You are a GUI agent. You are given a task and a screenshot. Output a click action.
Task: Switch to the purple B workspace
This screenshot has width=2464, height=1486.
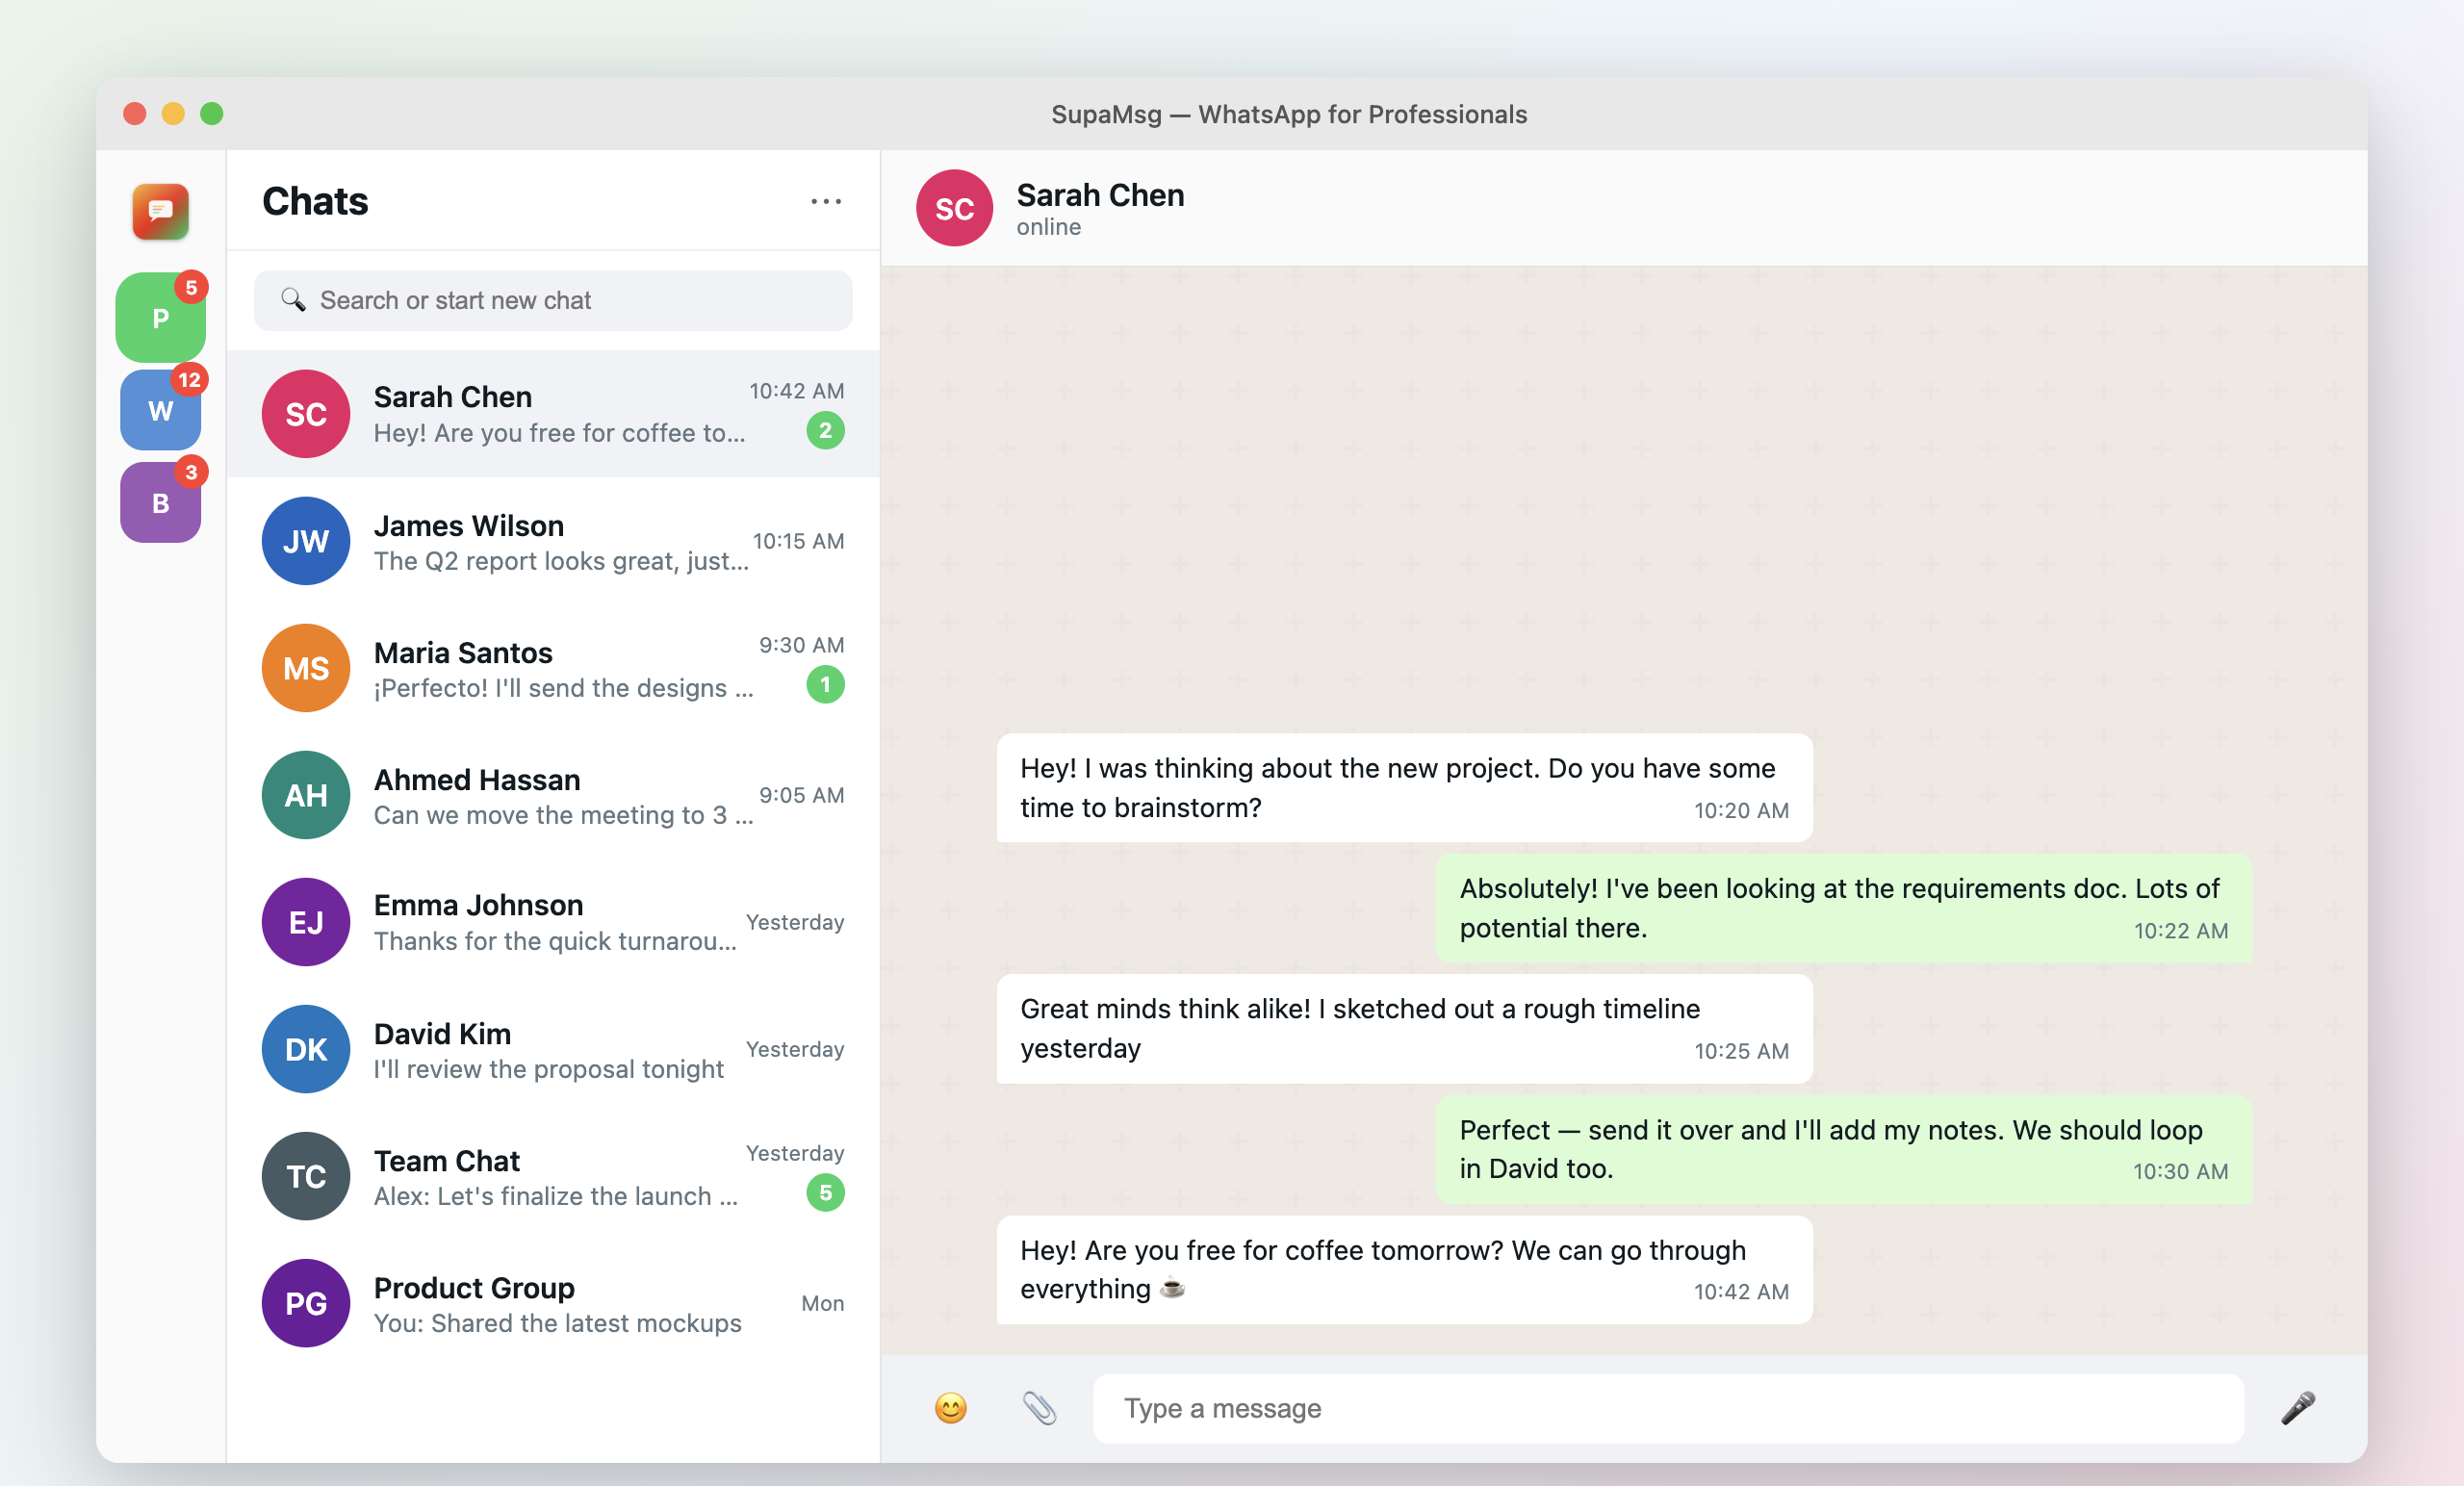(160, 502)
